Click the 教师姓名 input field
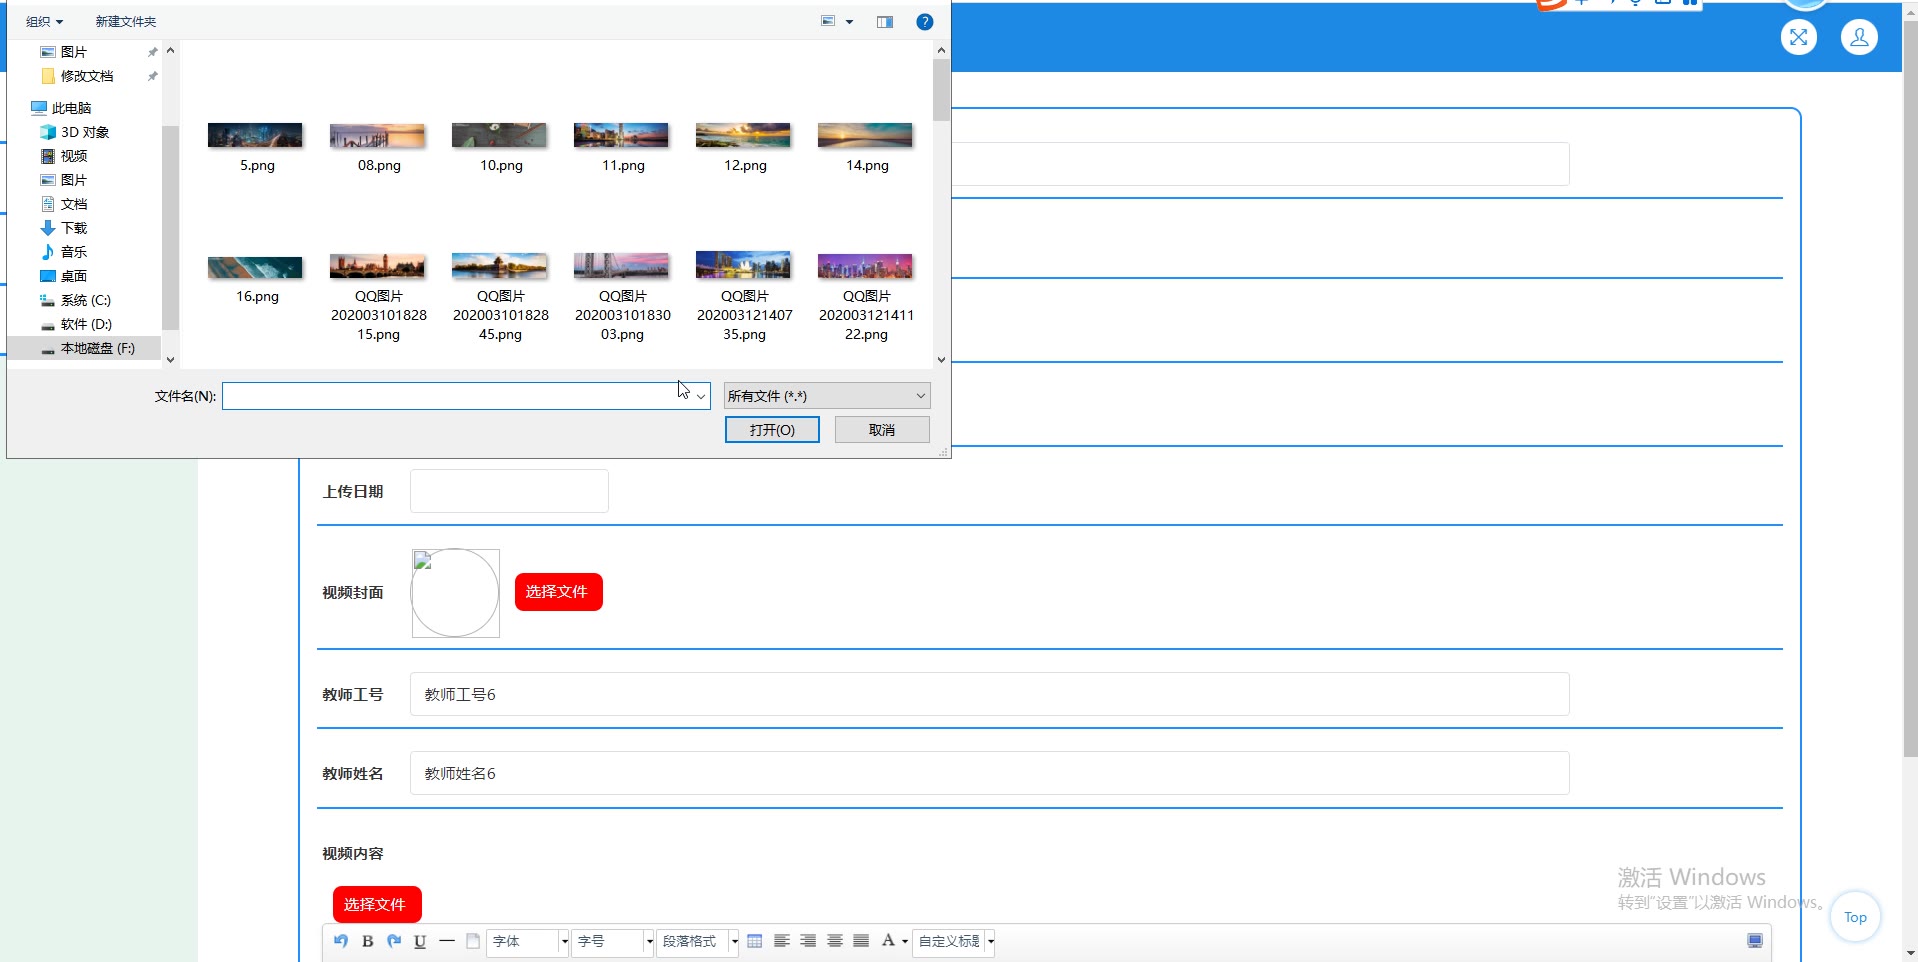1918x962 pixels. point(989,773)
